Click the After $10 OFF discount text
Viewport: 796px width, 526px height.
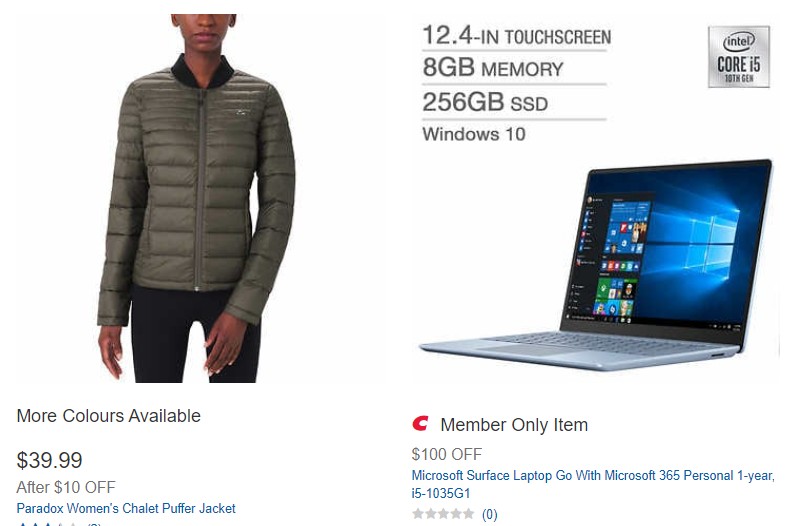66,487
